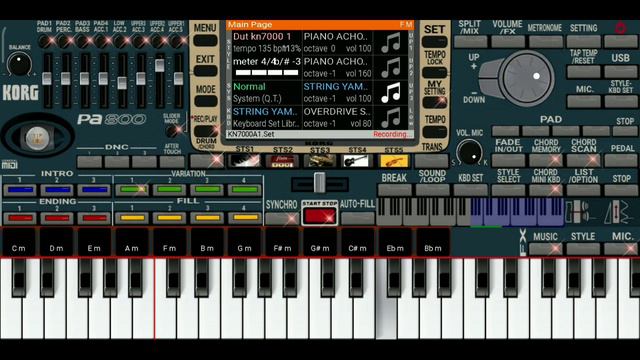
Task: Select the STS5 violin preset
Action: tap(394, 161)
